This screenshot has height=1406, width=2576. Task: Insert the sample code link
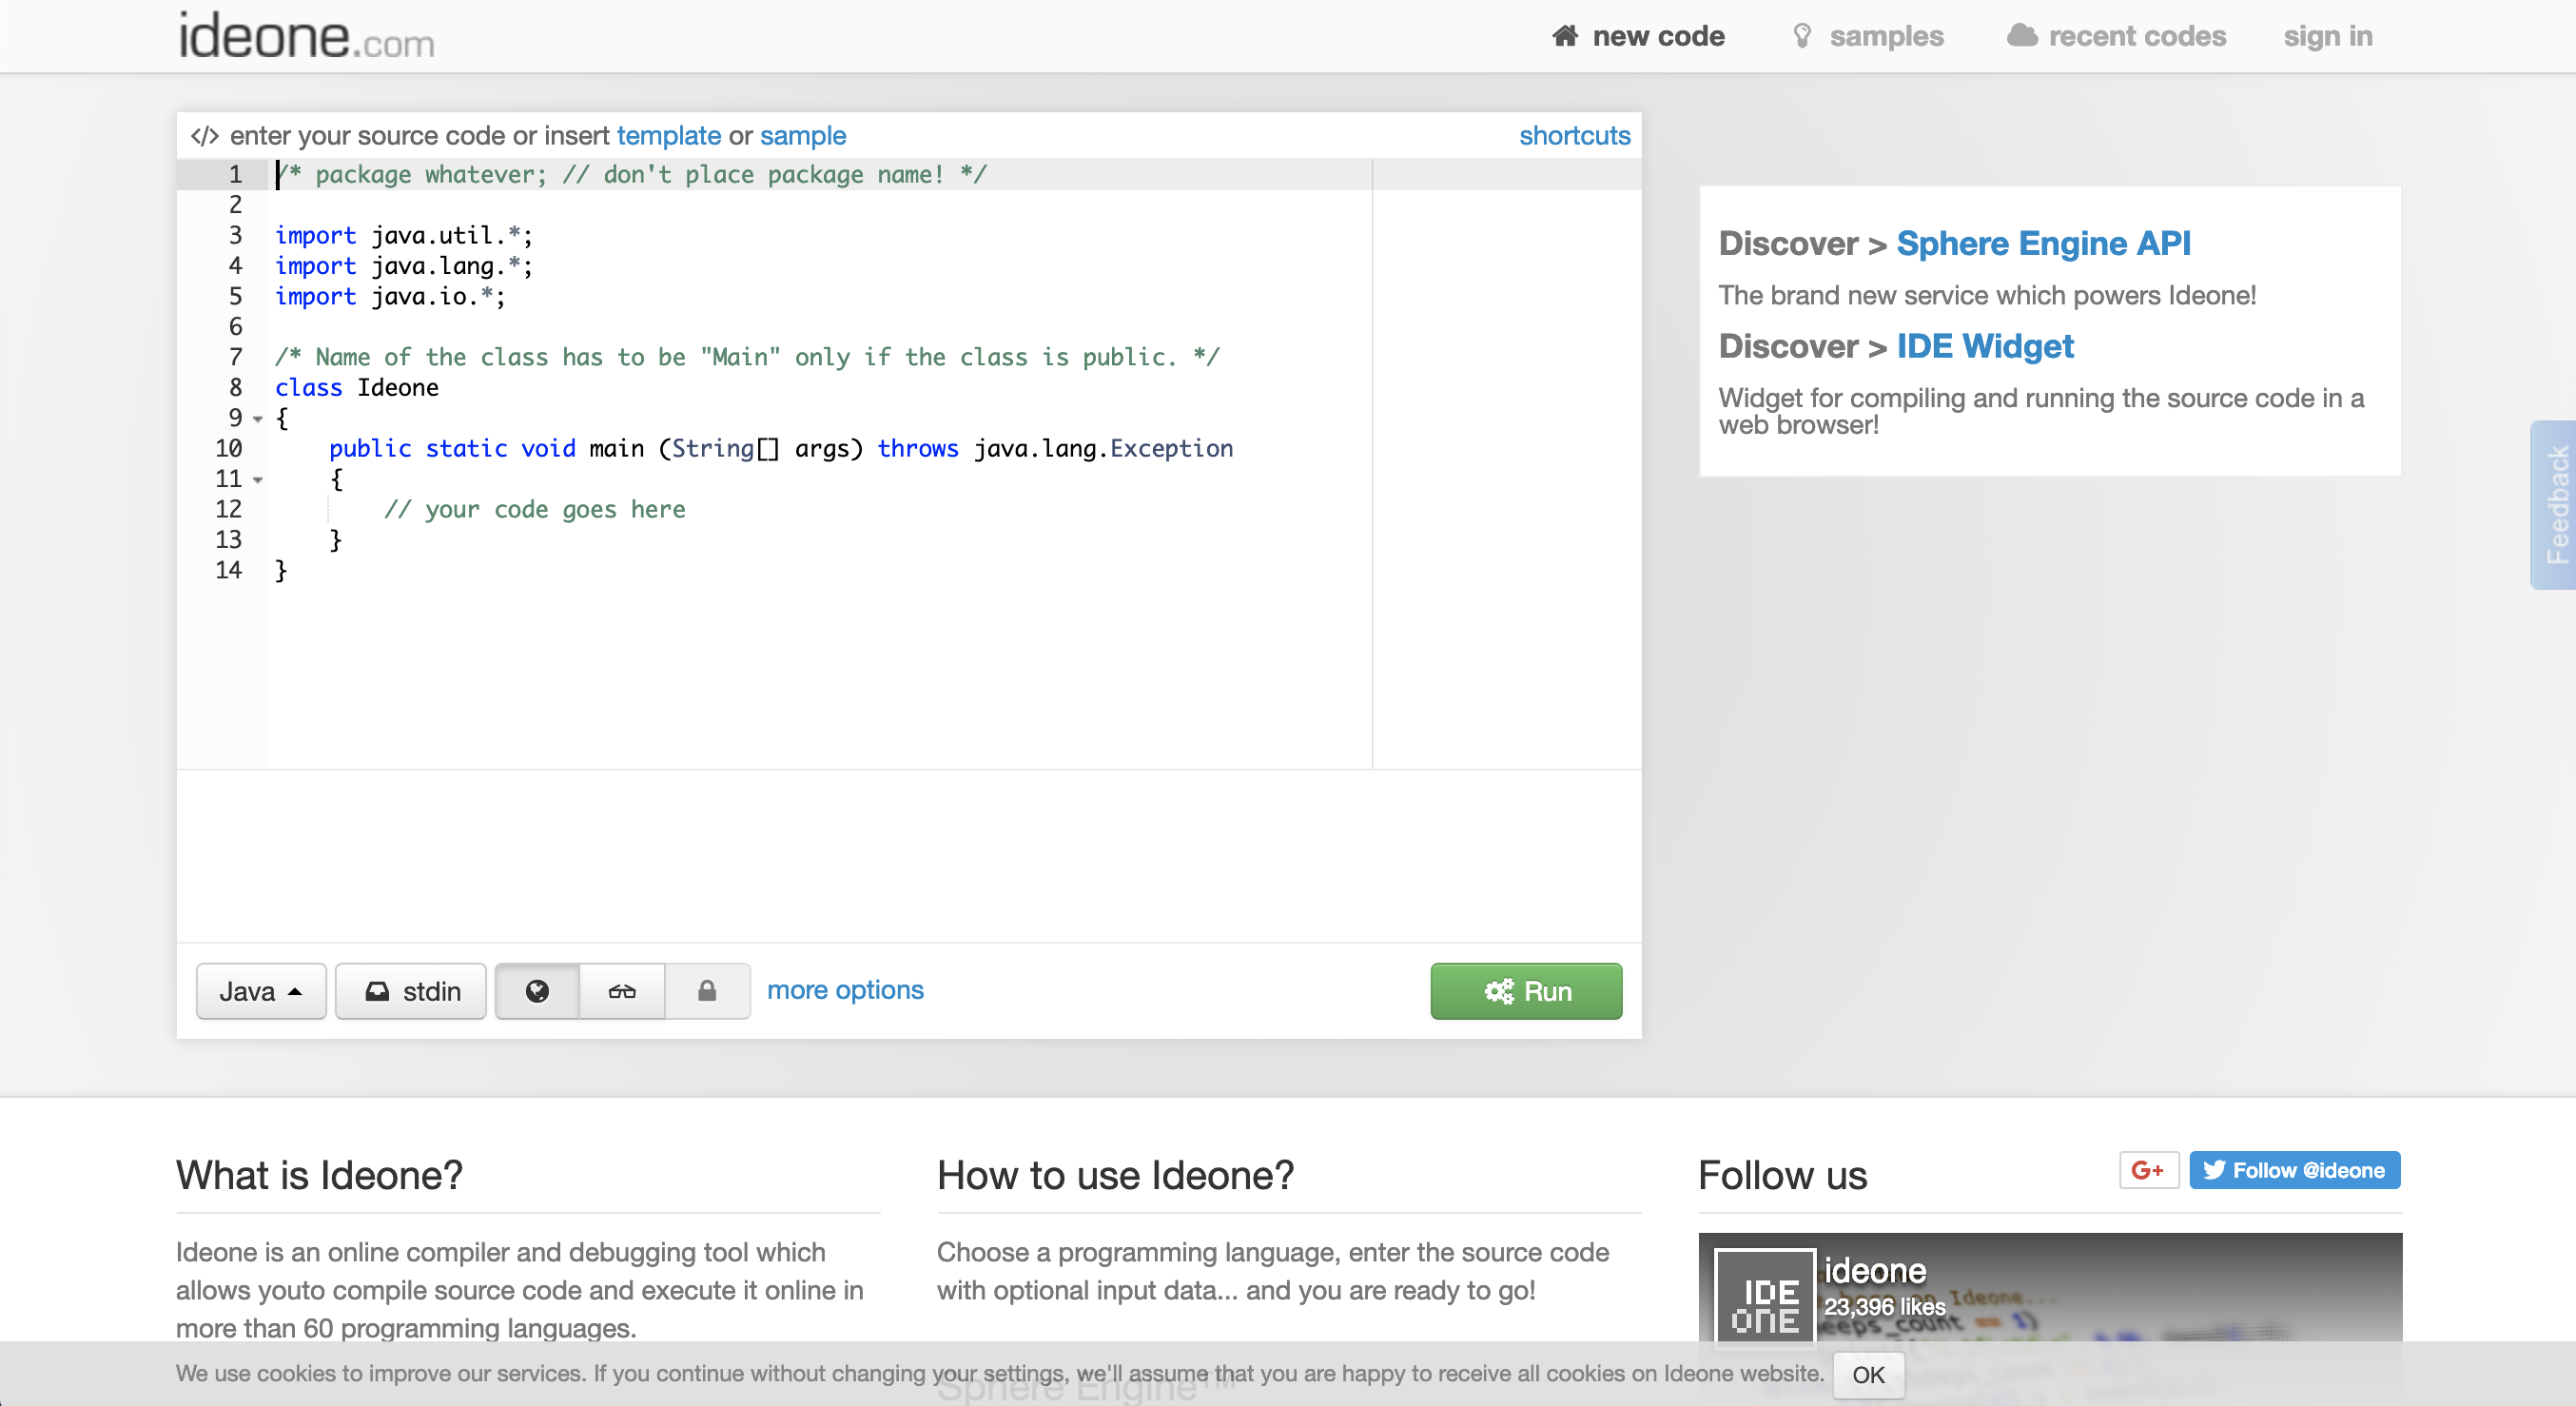pos(802,135)
